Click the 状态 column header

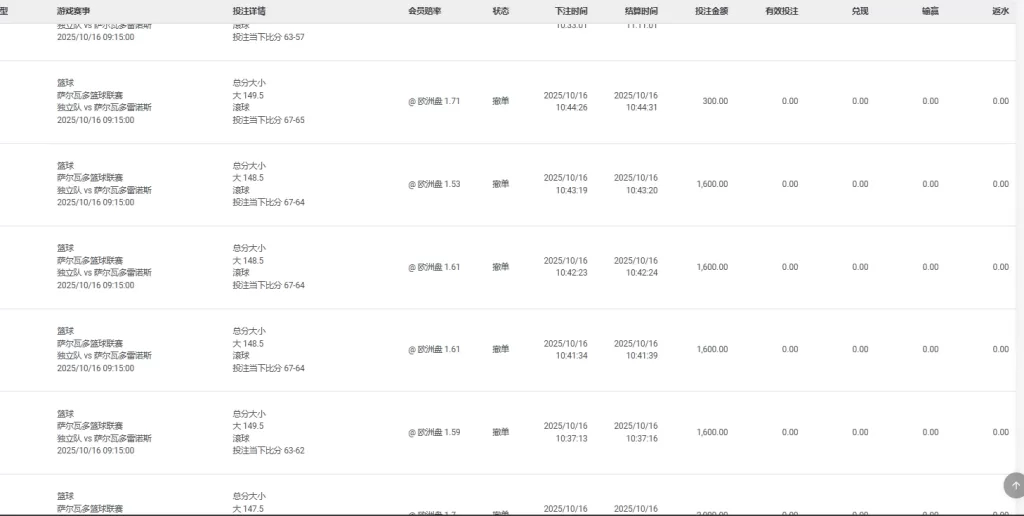pos(500,11)
